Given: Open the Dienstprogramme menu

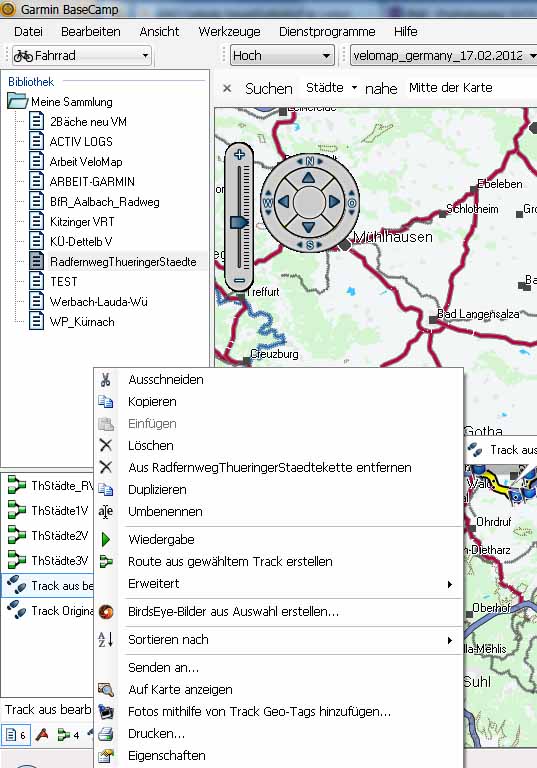Looking at the screenshot, I should (x=327, y=32).
